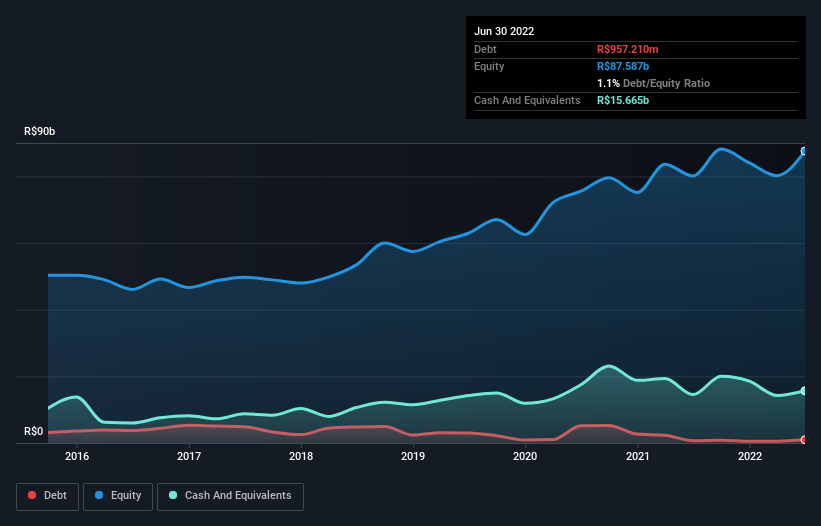Click the R$0 y-axis label
Screen dimensions: 821x526
[34, 431]
